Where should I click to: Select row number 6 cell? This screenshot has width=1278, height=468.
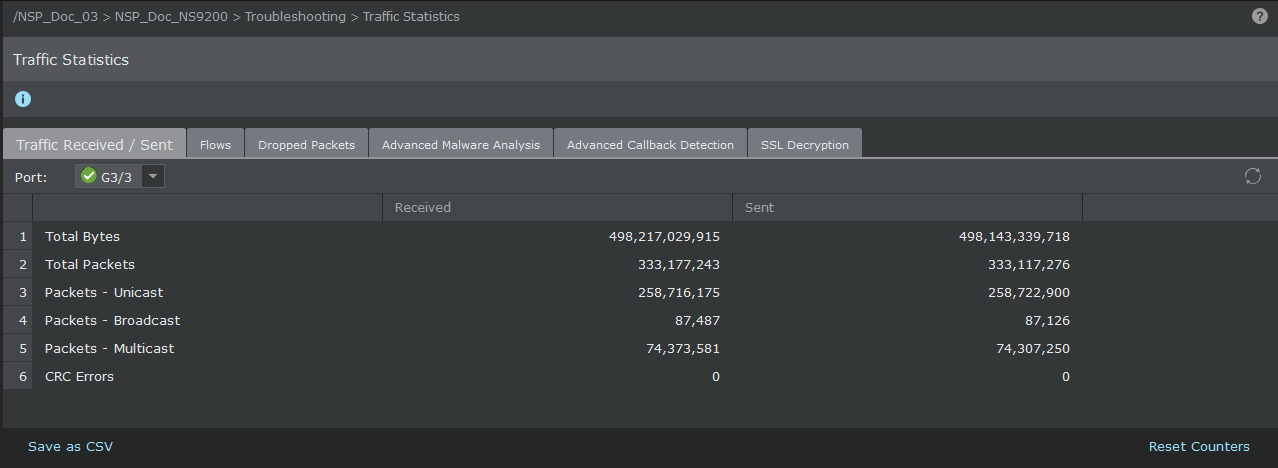18,376
